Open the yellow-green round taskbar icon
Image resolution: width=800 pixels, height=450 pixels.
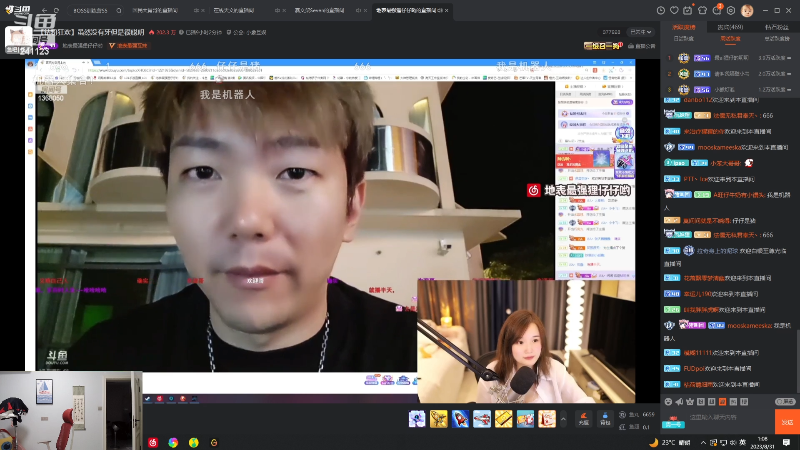[x=194, y=442]
